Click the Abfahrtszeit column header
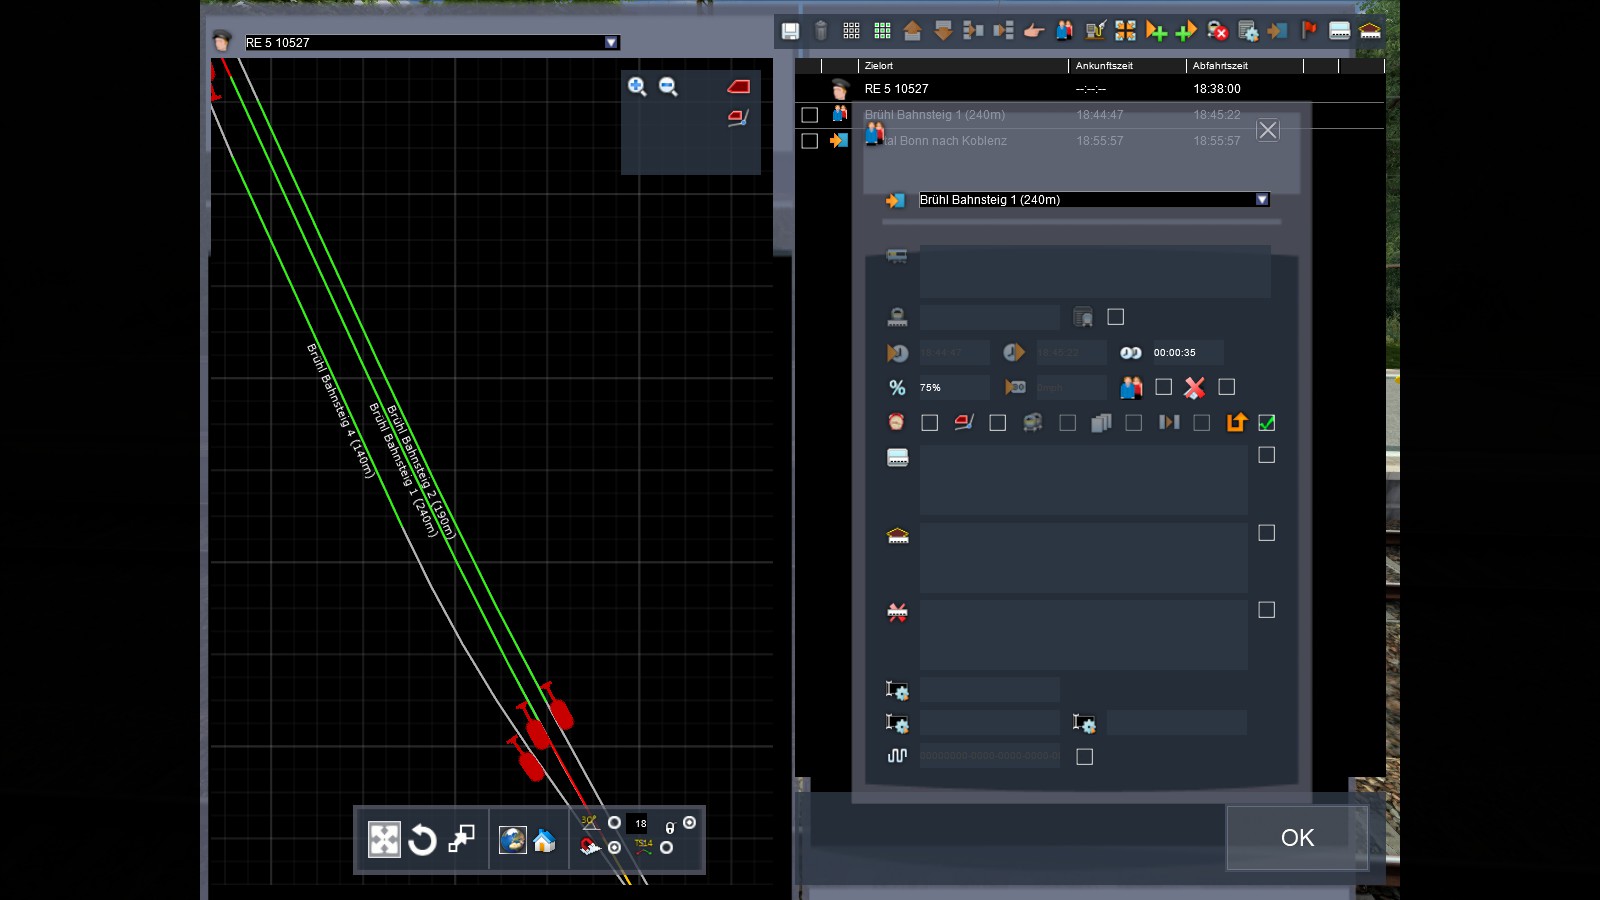The height and width of the screenshot is (900, 1600). point(1220,66)
